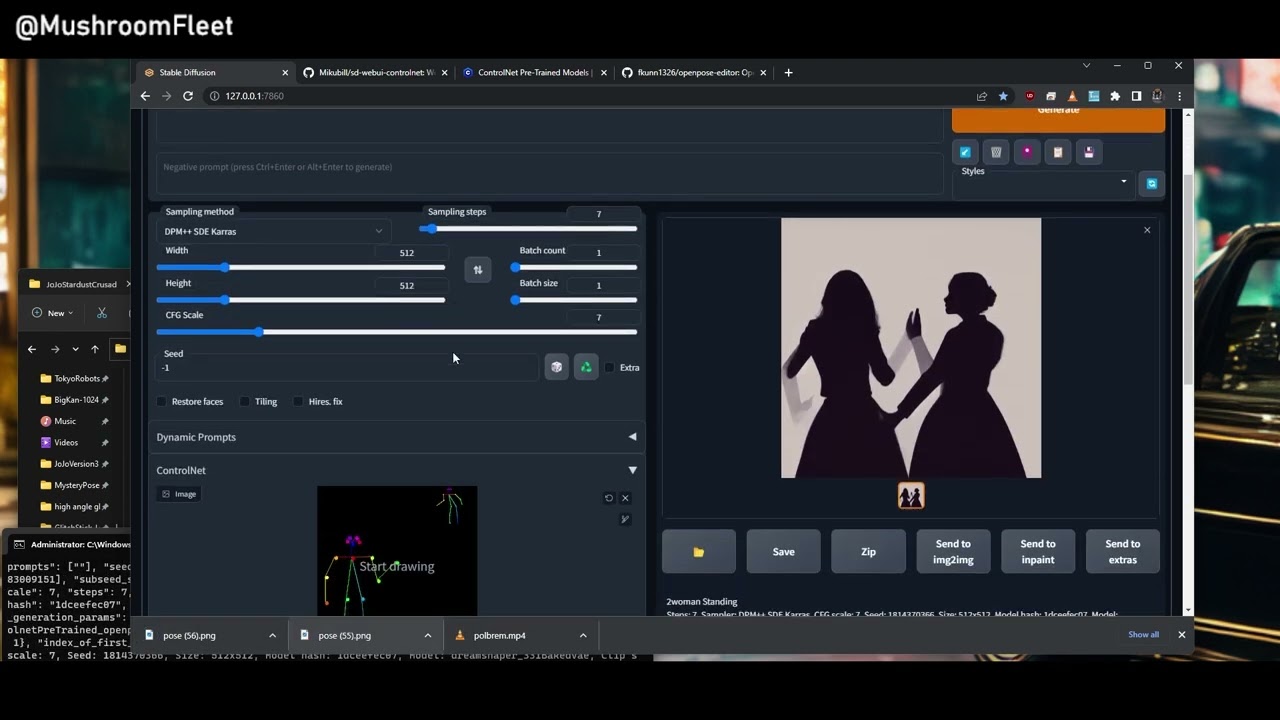The height and width of the screenshot is (720, 1280).
Task: Refresh the Styles list
Action: point(1152,184)
